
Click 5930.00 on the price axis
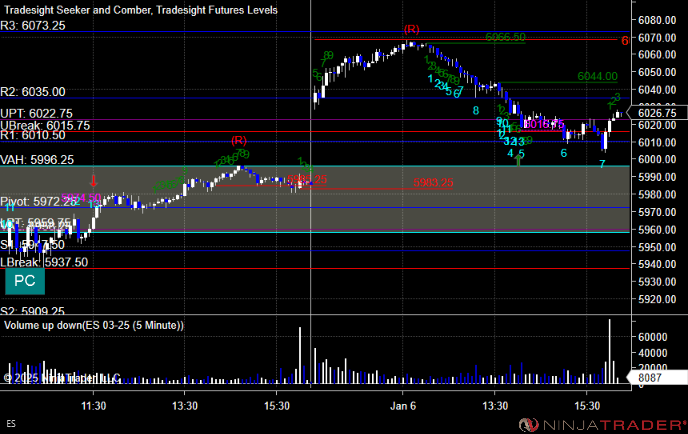click(657, 282)
